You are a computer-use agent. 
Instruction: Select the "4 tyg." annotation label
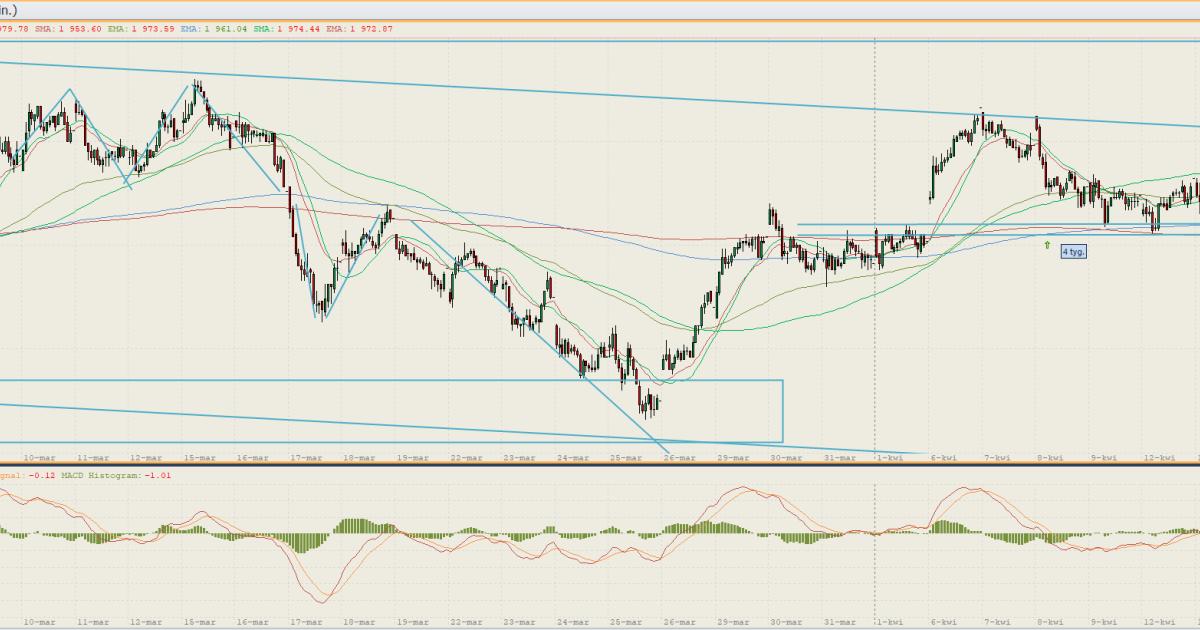(x=1072, y=252)
